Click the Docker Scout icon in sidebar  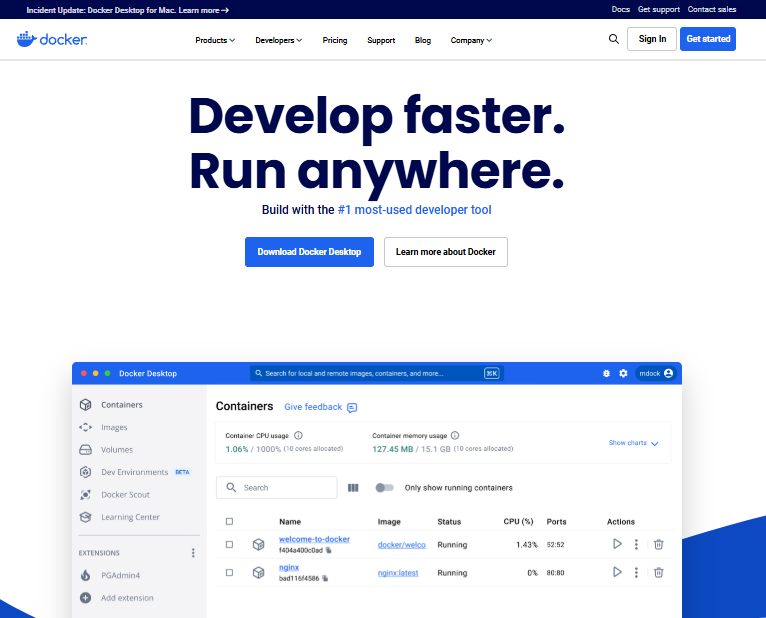click(x=85, y=494)
